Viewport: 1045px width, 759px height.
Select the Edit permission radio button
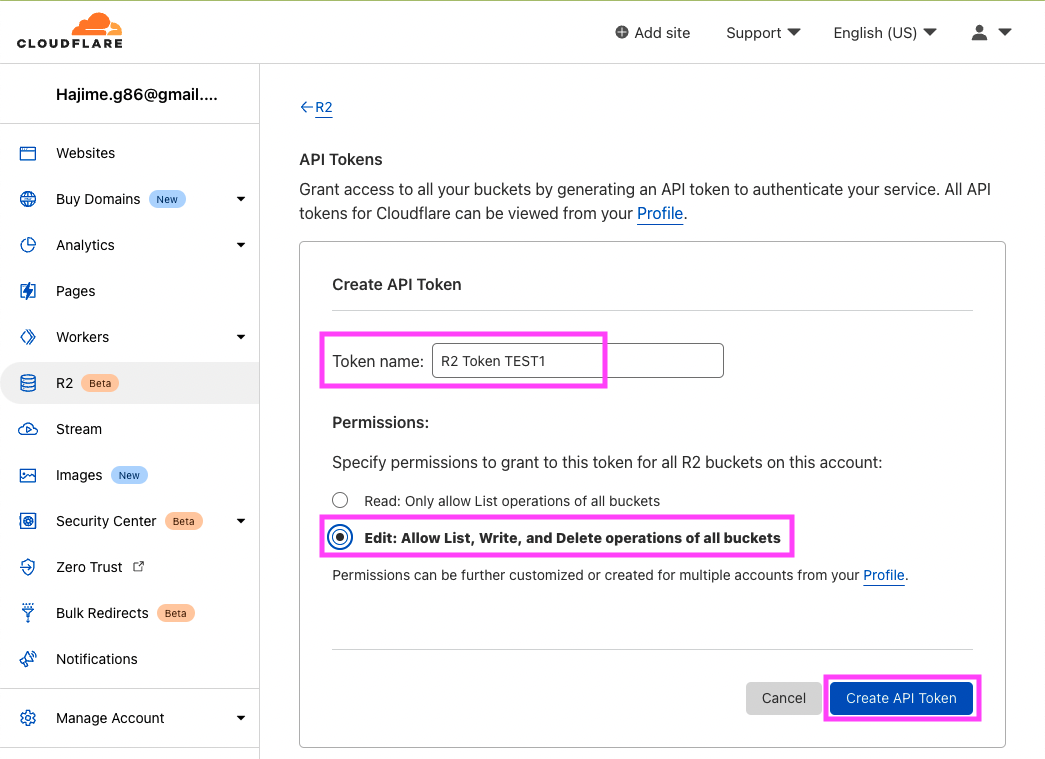coord(340,537)
